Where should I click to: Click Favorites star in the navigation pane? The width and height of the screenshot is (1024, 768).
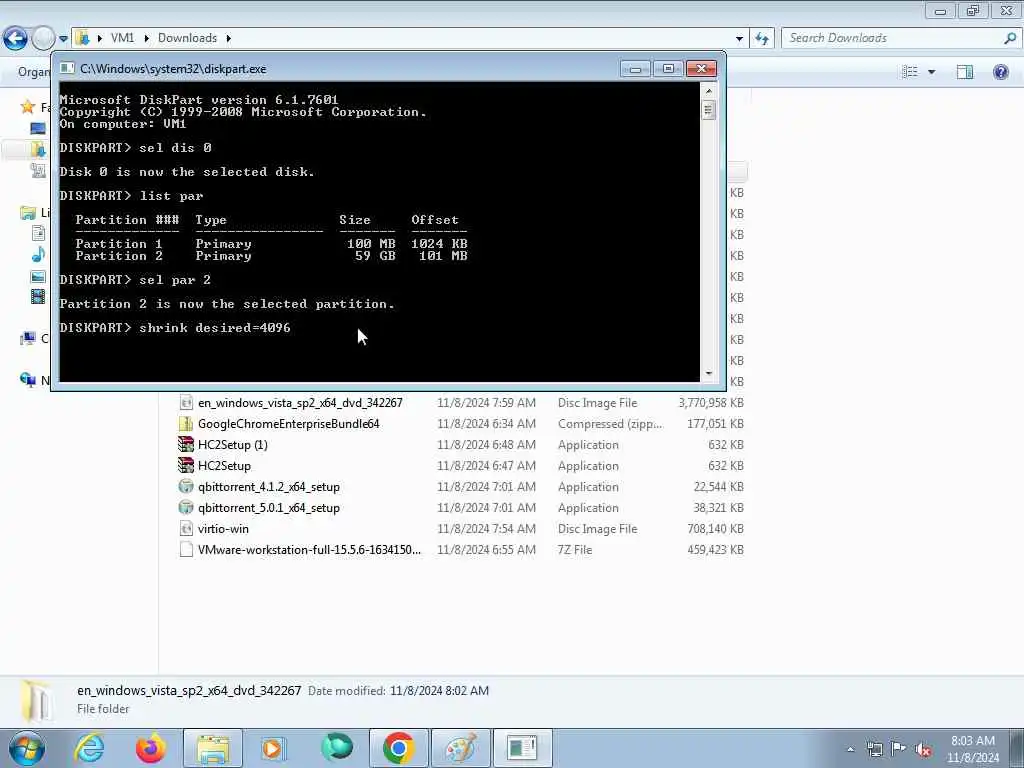coord(27,106)
